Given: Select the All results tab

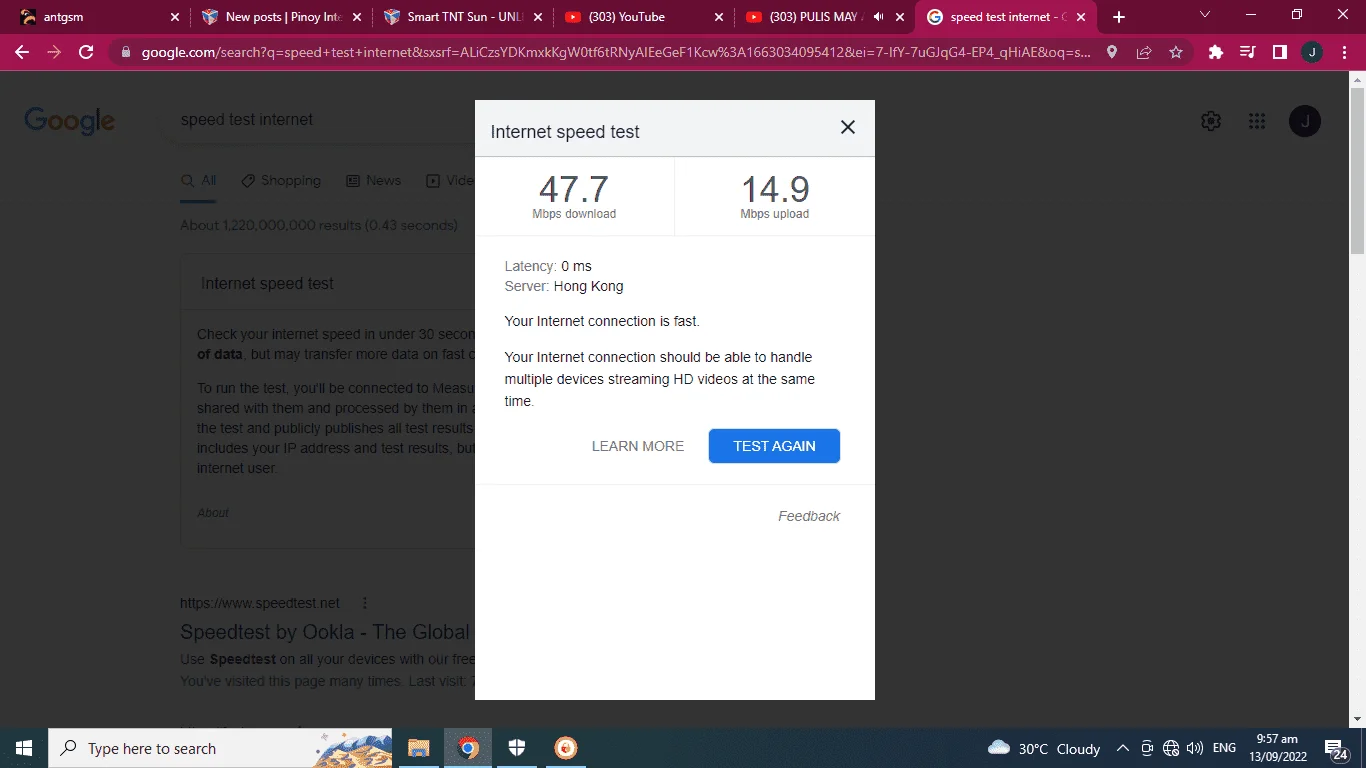Looking at the screenshot, I should click(x=198, y=181).
